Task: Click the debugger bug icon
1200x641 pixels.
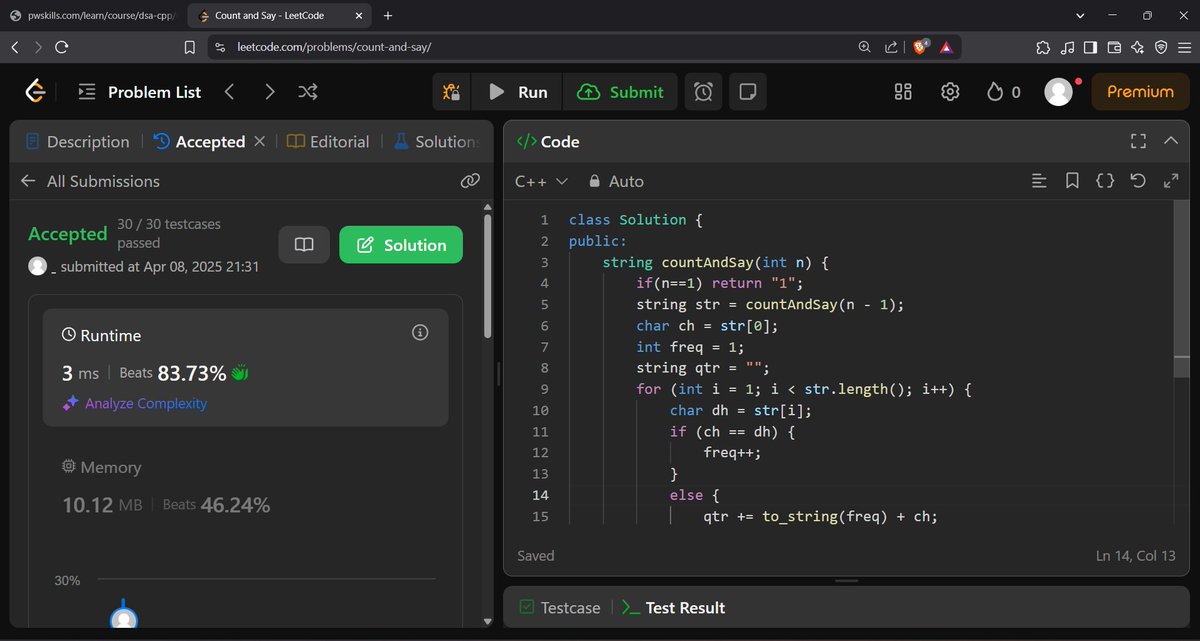Action: pyautogui.click(x=451, y=92)
